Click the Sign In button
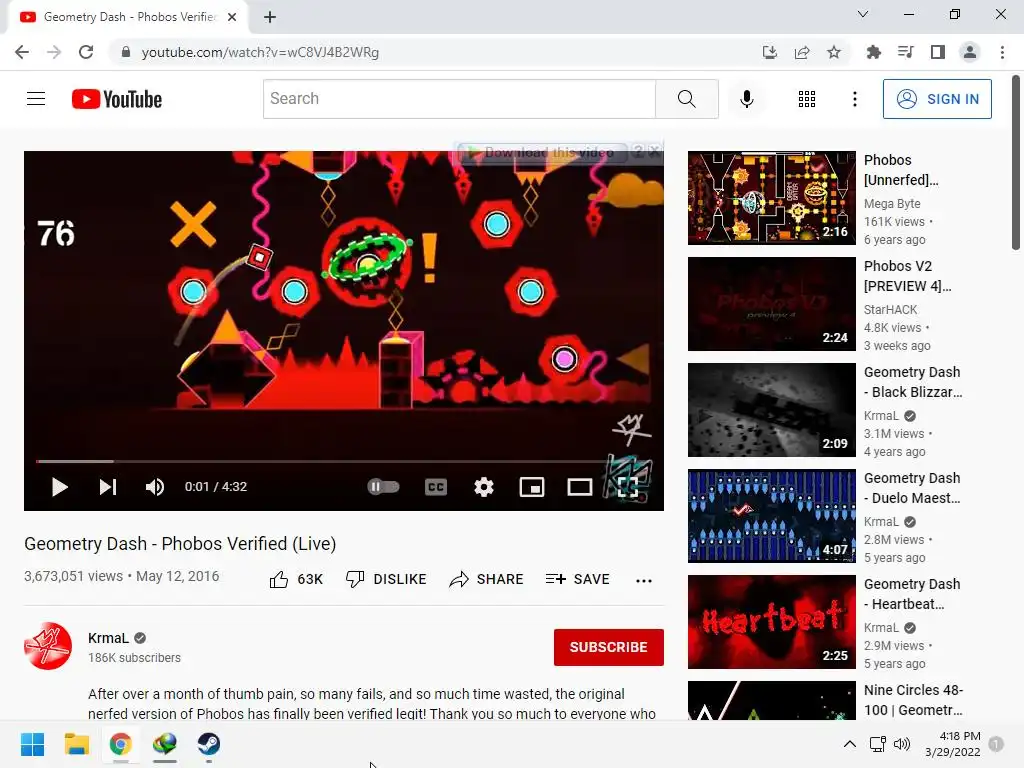Viewport: 1024px width, 768px height. 937,99
